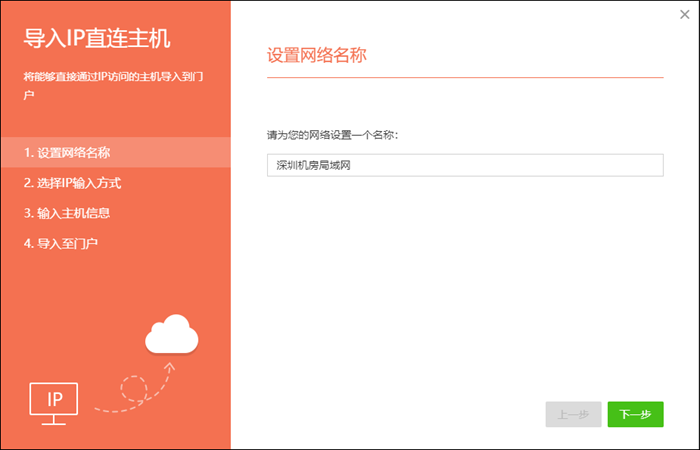Select step 1 设置网络名称
The width and height of the screenshot is (700, 450).
coord(67,153)
